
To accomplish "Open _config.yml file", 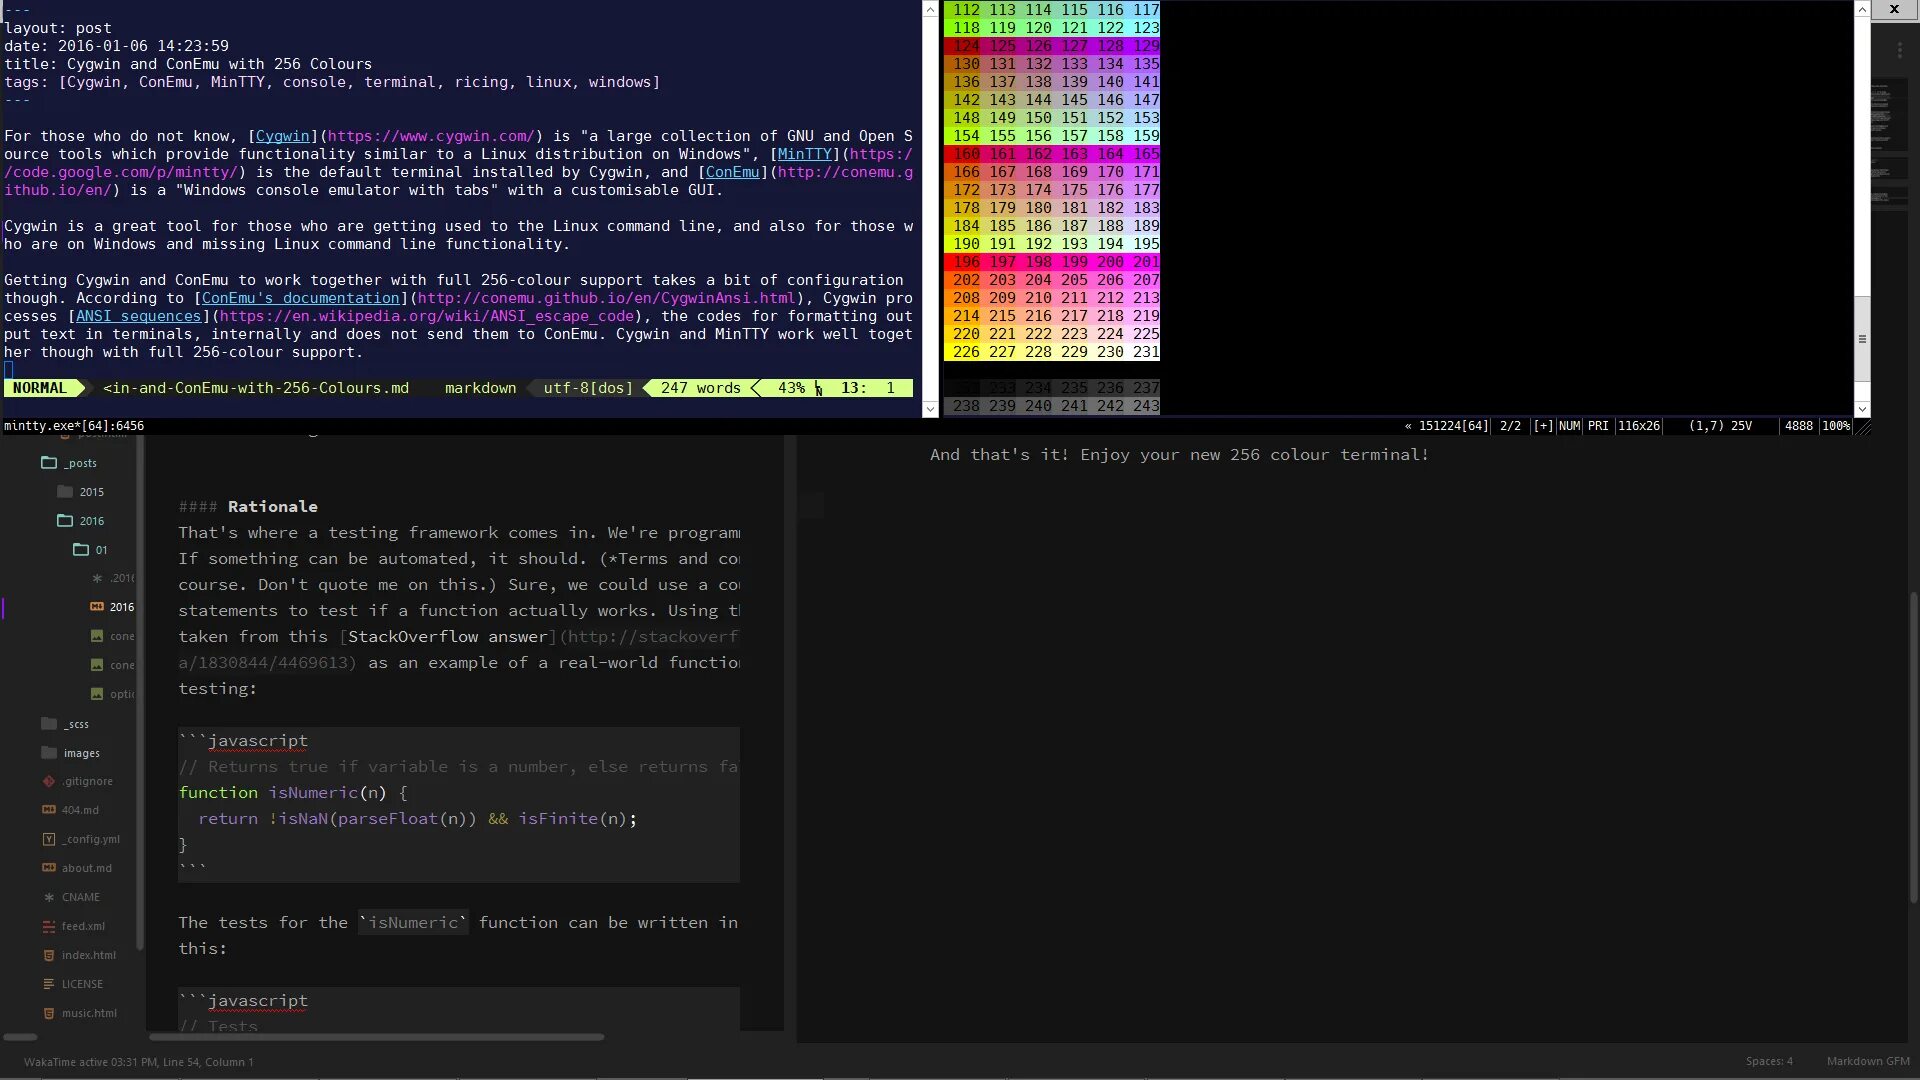I will coord(90,840).
